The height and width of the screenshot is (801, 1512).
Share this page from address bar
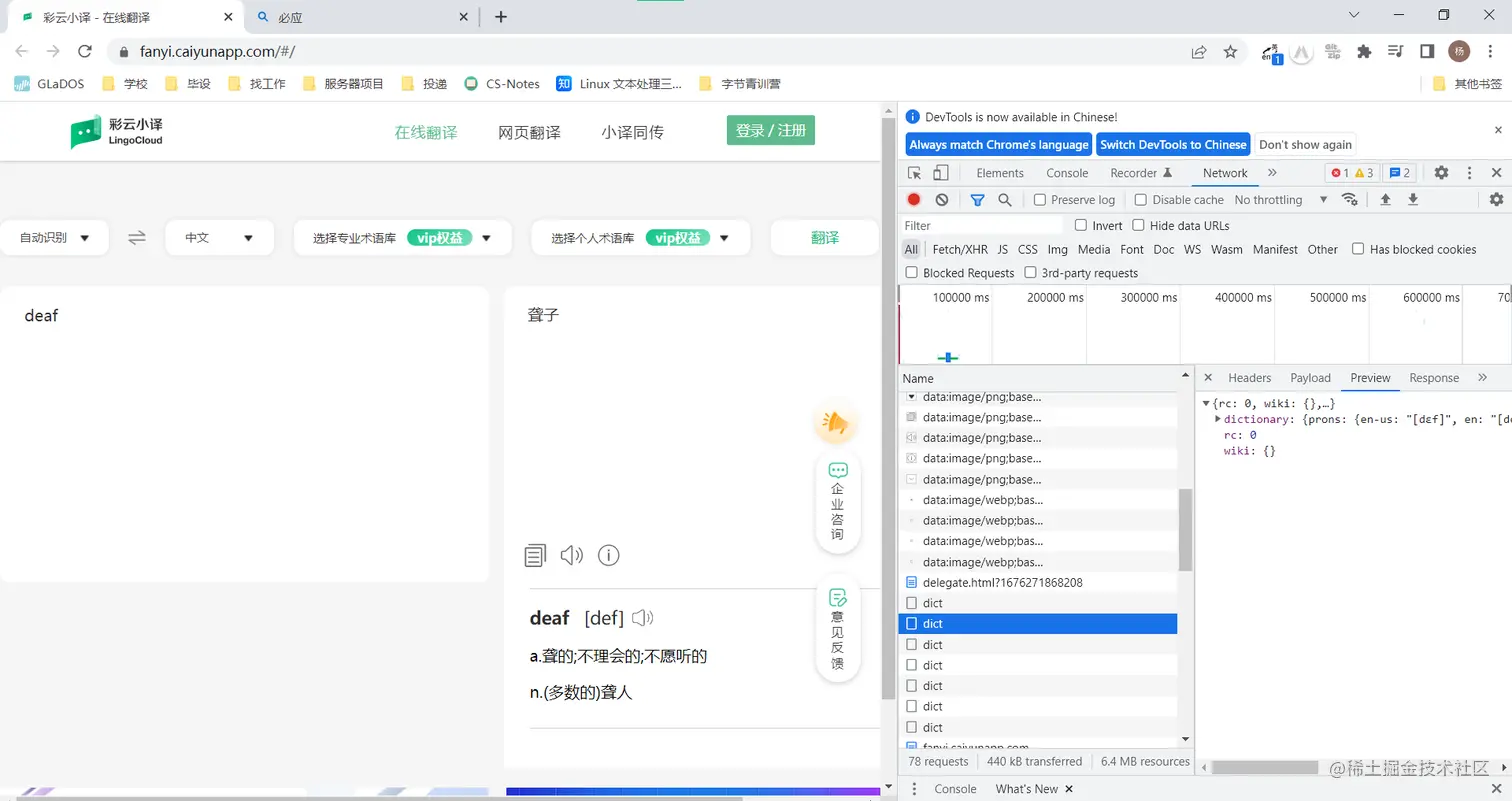[x=1198, y=52]
